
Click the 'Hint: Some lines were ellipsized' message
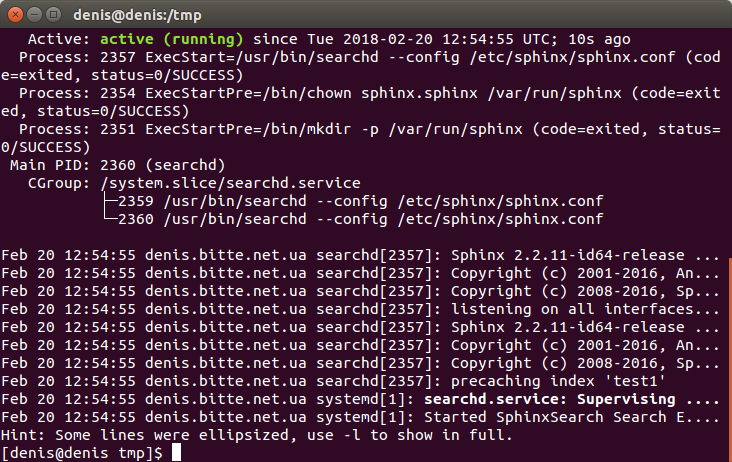pyautogui.click(x=257, y=435)
